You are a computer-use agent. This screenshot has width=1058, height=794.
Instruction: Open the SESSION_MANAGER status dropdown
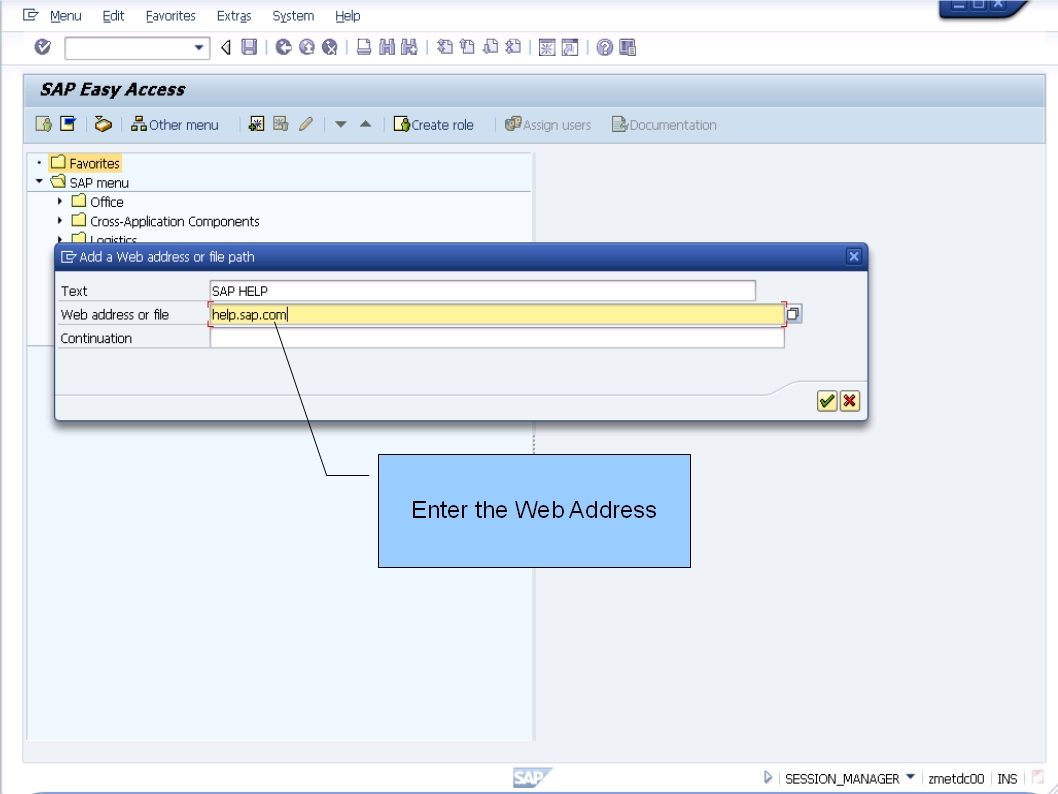910,778
